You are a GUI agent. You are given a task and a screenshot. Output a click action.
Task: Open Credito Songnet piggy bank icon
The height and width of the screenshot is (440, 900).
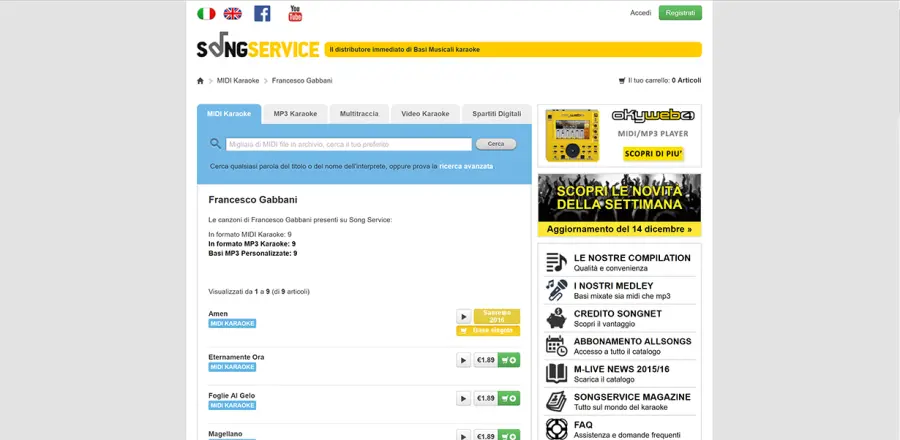point(556,318)
